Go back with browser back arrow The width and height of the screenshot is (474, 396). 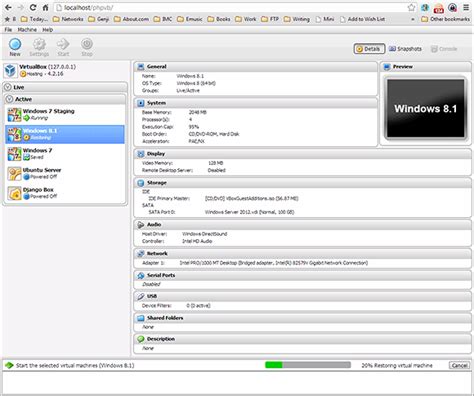click(x=8, y=7)
